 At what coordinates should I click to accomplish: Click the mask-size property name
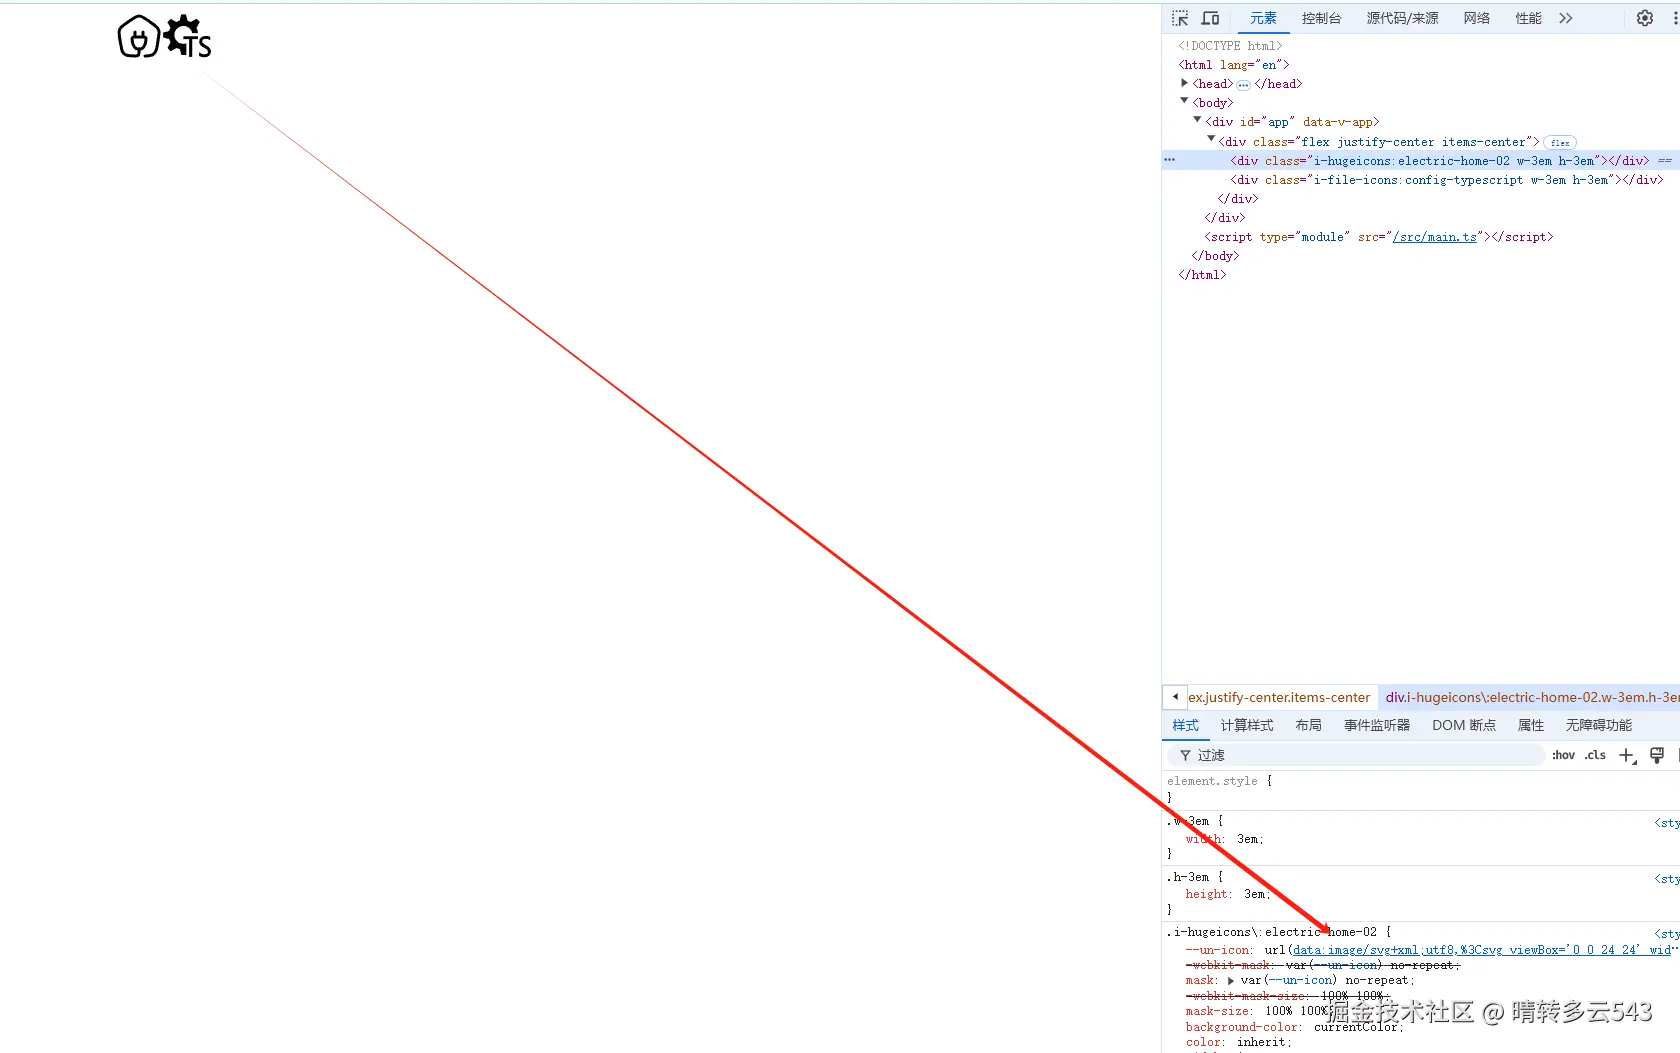click(1218, 1011)
